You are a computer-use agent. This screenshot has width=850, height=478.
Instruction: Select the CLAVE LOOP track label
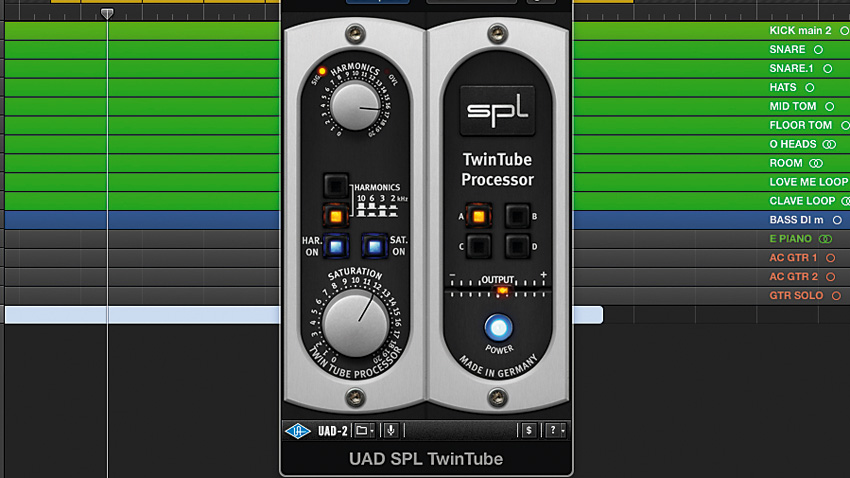tap(802, 201)
